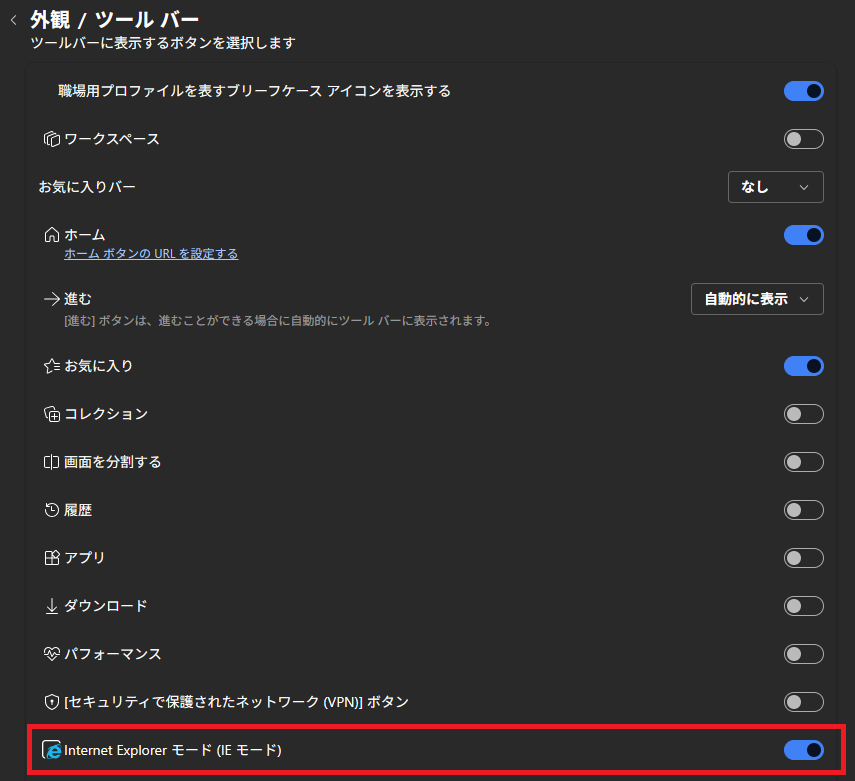Image resolution: width=855 pixels, height=781 pixels.
Task: Click the パフォーマンス heartbeat icon
Action: pyautogui.click(x=52, y=654)
